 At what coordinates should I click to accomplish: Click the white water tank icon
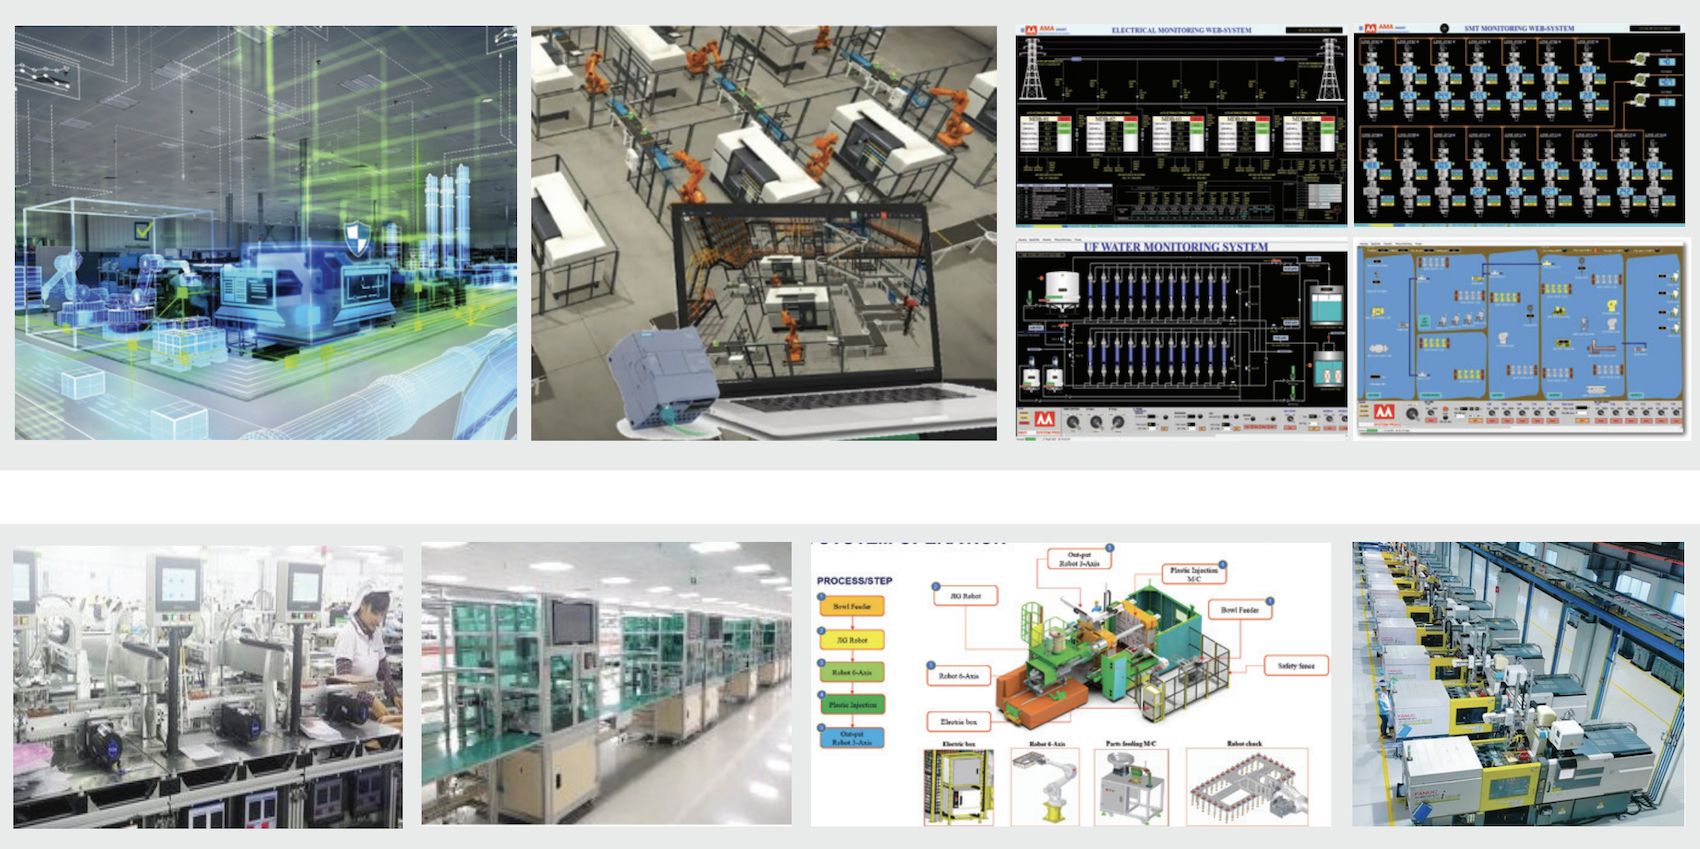click(x=1061, y=286)
